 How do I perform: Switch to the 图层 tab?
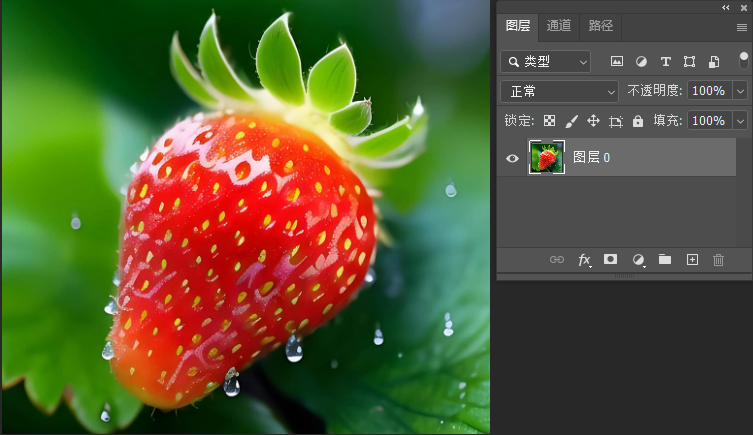518,25
